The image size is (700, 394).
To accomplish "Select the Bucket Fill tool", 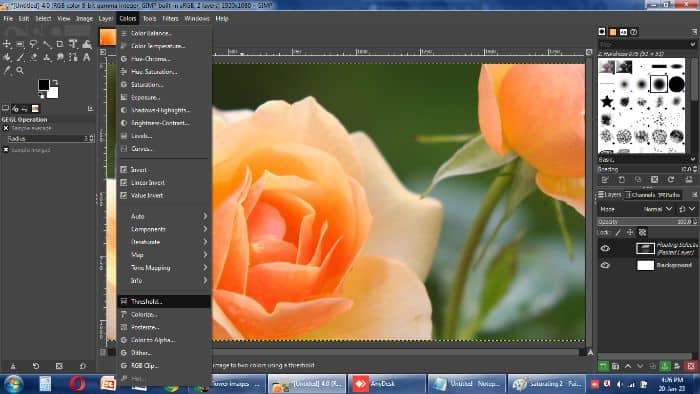I will click(7, 58).
